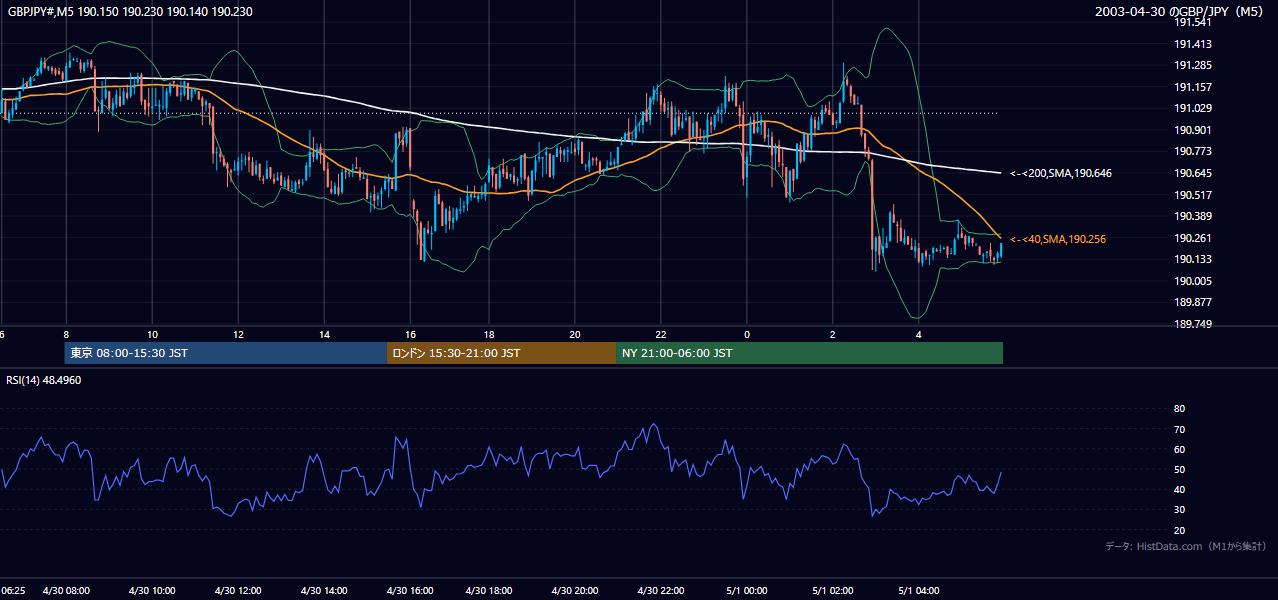Click hour tick 20 under the price chart
The width and height of the screenshot is (1278, 600).
pyautogui.click(x=574, y=333)
